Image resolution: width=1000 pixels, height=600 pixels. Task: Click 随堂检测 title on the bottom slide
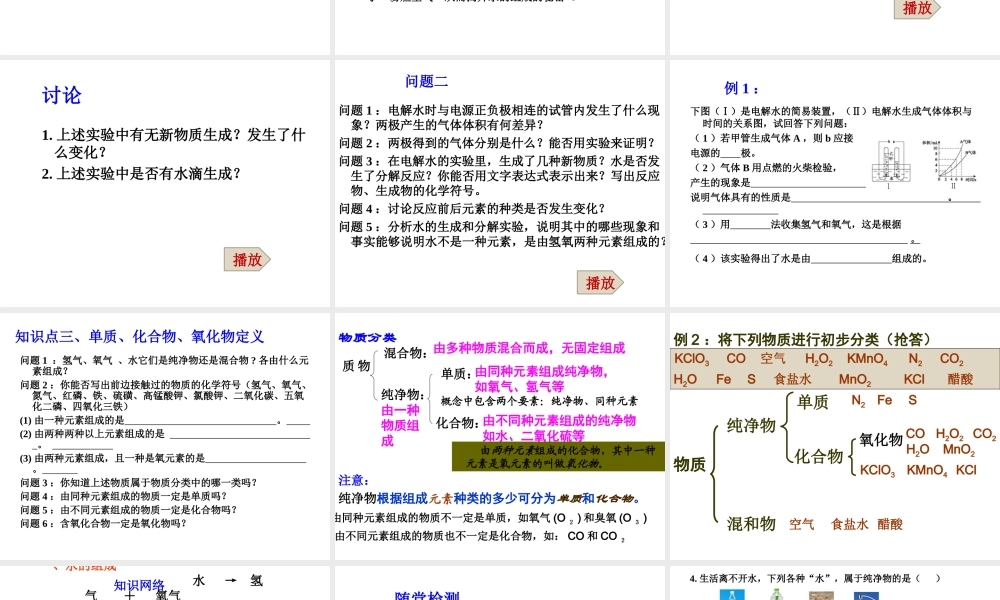427,596
